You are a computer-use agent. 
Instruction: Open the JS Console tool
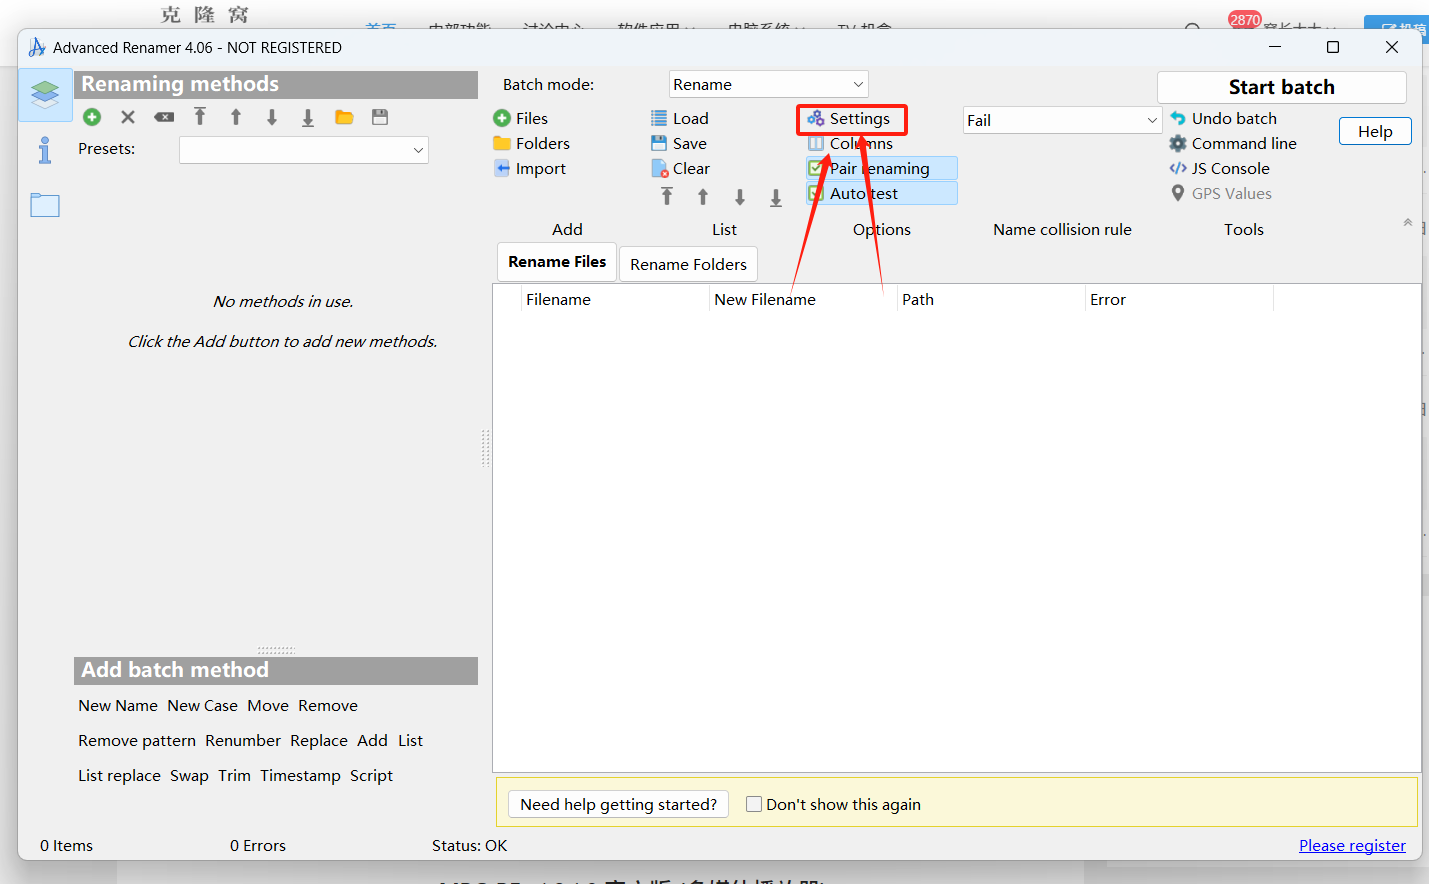click(x=1220, y=168)
